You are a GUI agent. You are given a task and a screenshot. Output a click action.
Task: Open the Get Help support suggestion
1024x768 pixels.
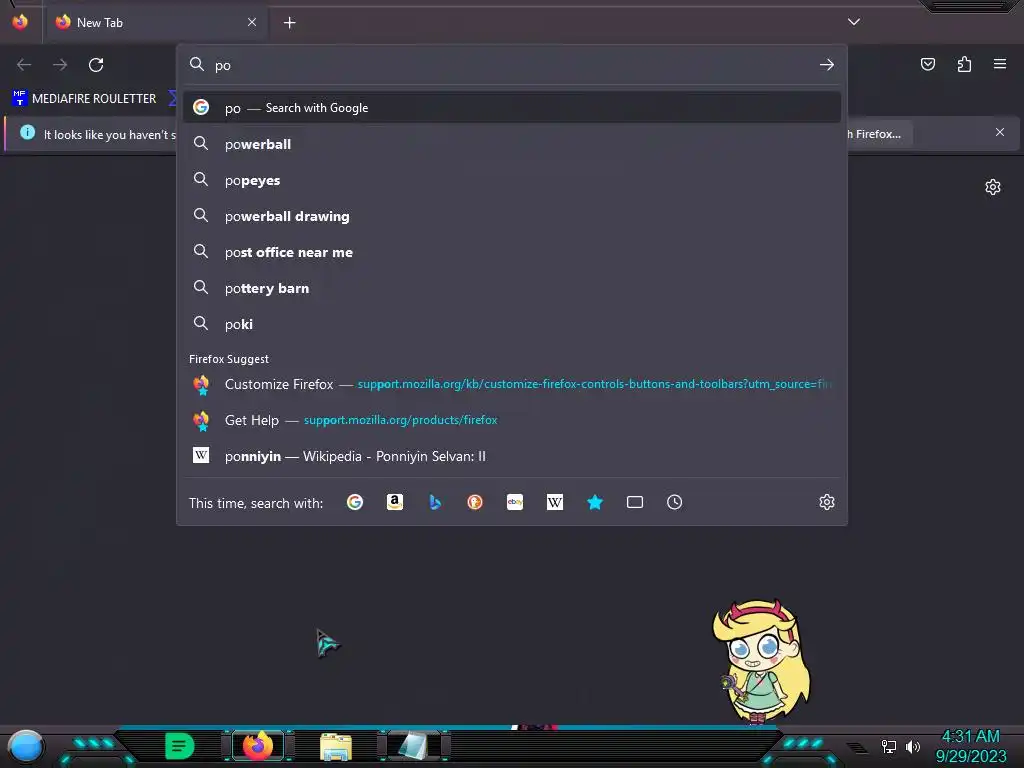click(x=512, y=420)
